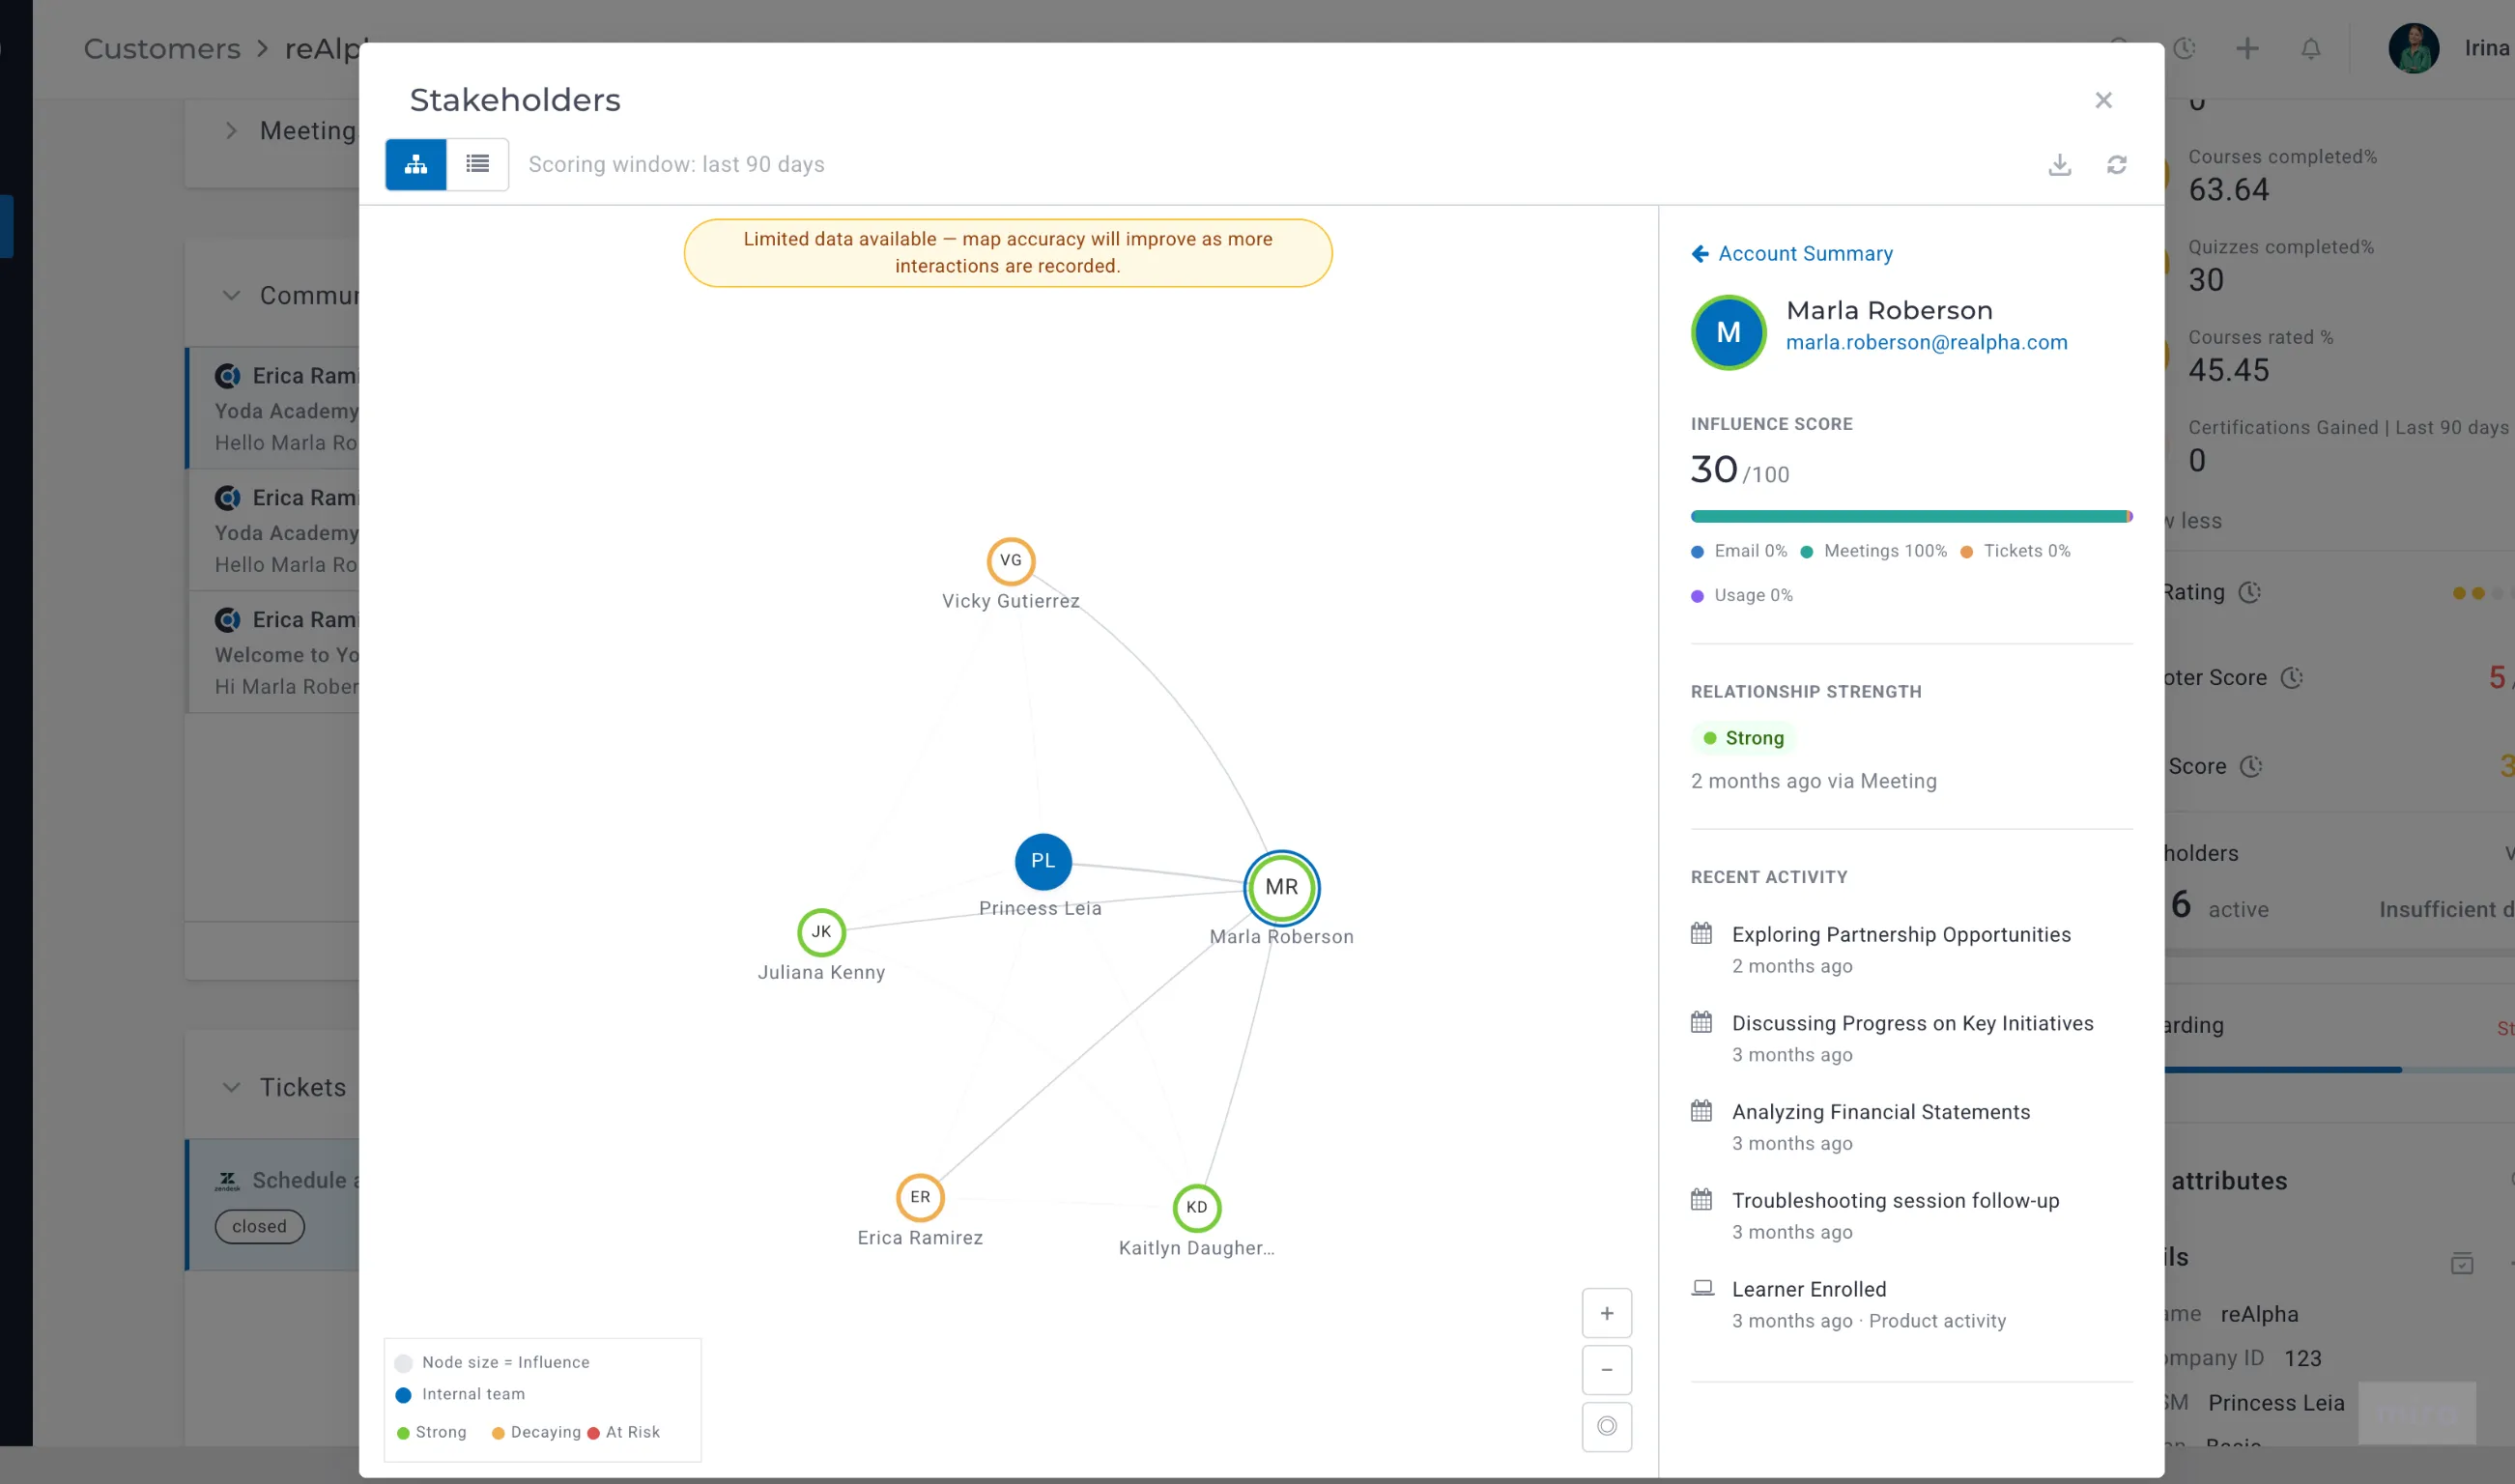Open Discussing Progress on Key Initiatives
Screen dimensions: 2515x1484
(x=1912, y=1023)
